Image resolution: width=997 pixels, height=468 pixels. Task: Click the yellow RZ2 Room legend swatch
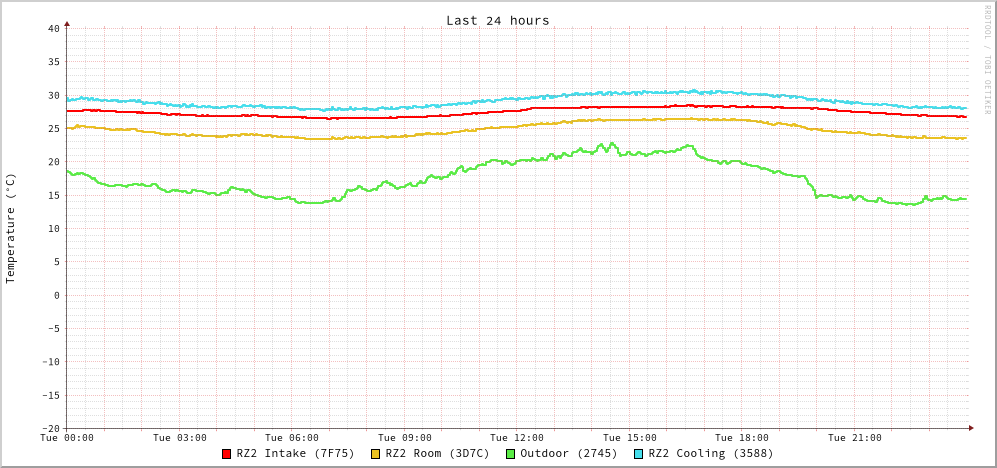376,454
